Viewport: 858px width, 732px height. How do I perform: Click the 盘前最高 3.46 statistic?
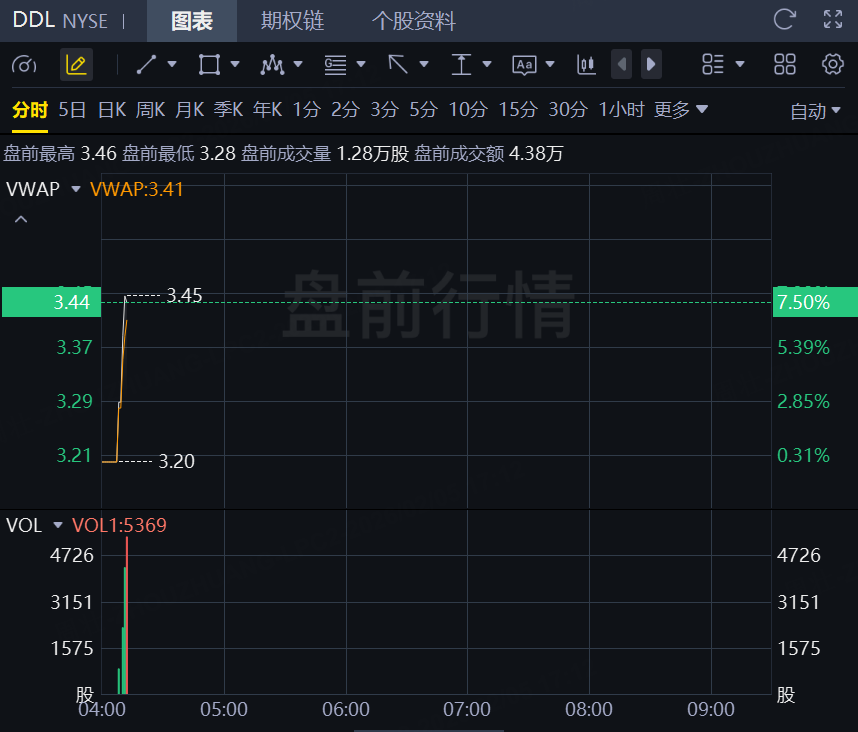(x=60, y=154)
